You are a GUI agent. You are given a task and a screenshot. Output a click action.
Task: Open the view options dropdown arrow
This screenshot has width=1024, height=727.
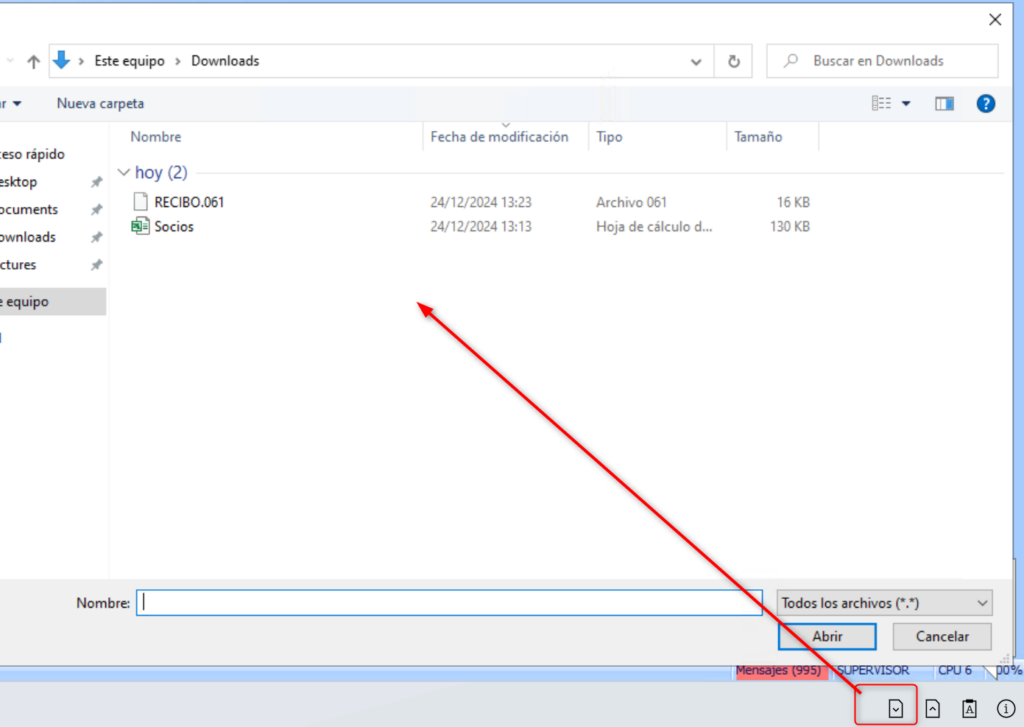coord(906,103)
